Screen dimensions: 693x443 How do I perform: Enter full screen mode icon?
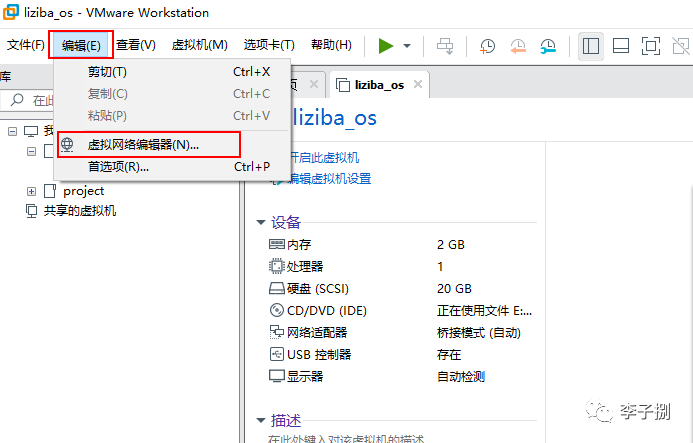651,46
